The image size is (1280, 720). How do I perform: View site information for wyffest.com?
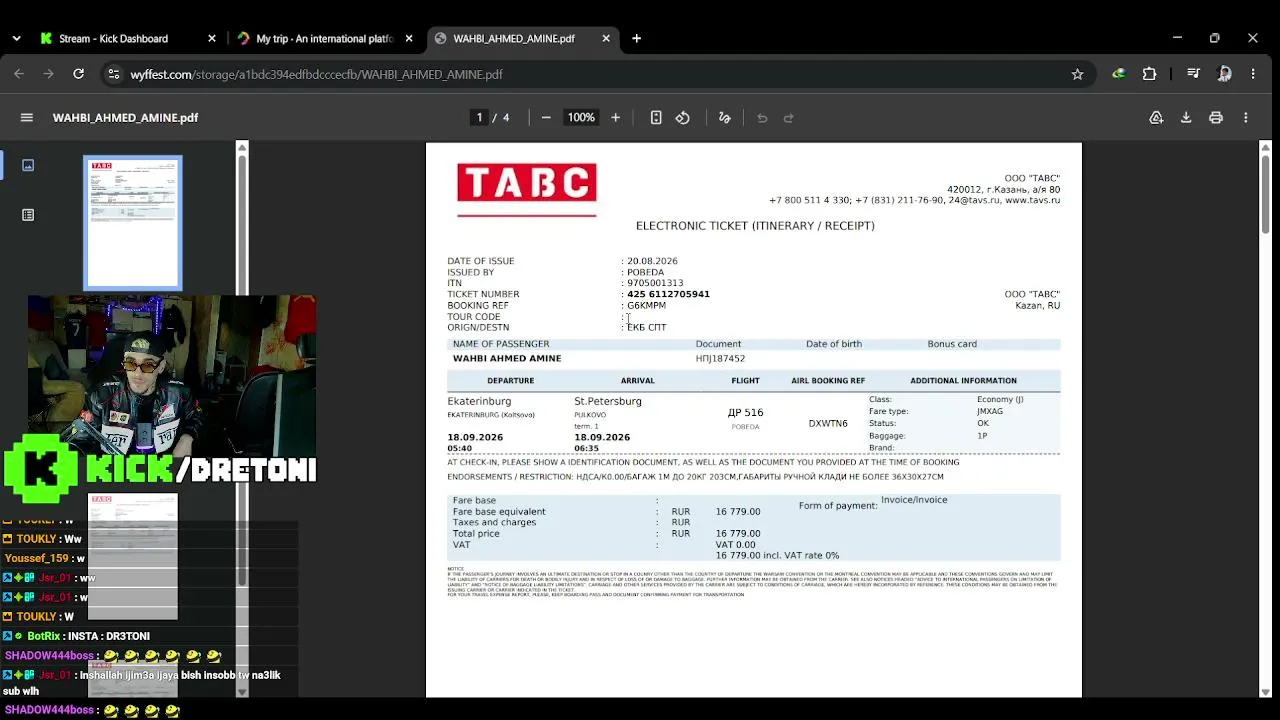114,74
